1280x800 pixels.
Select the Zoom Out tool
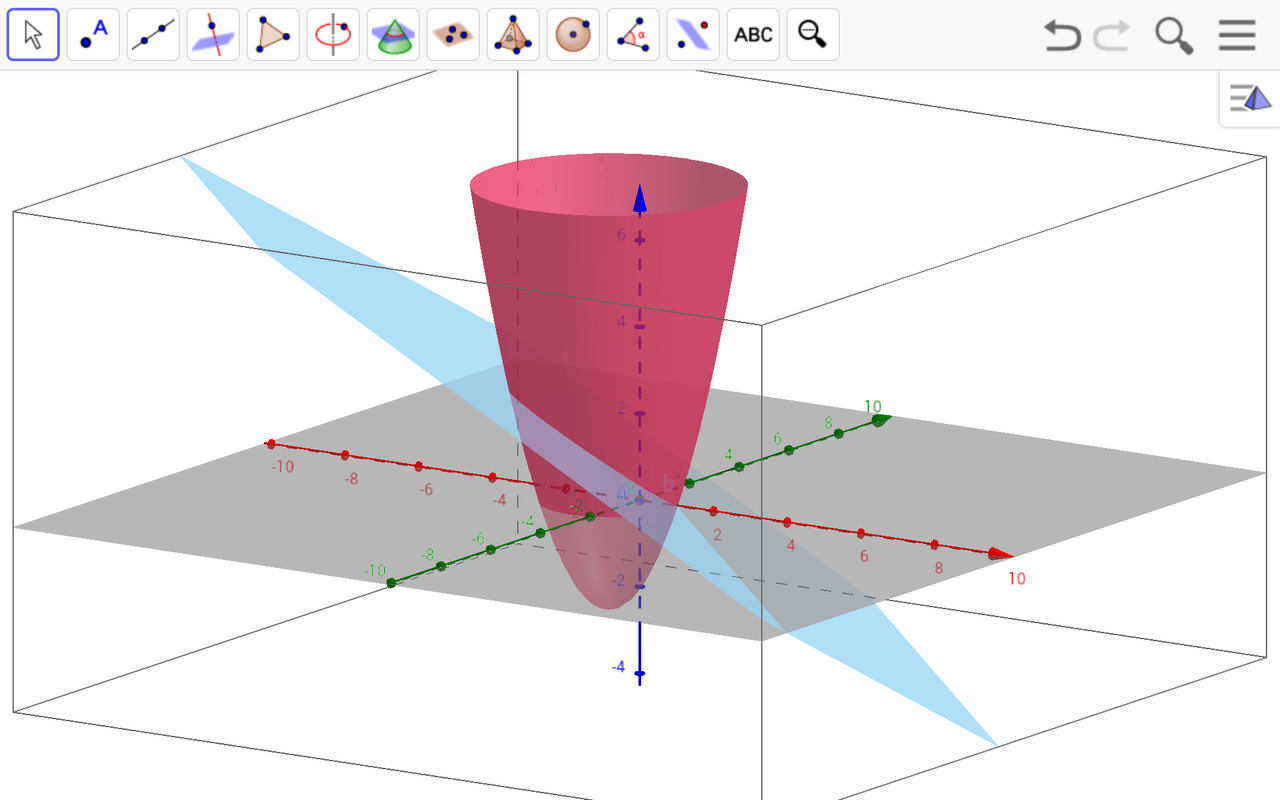pyautogui.click(x=812, y=34)
